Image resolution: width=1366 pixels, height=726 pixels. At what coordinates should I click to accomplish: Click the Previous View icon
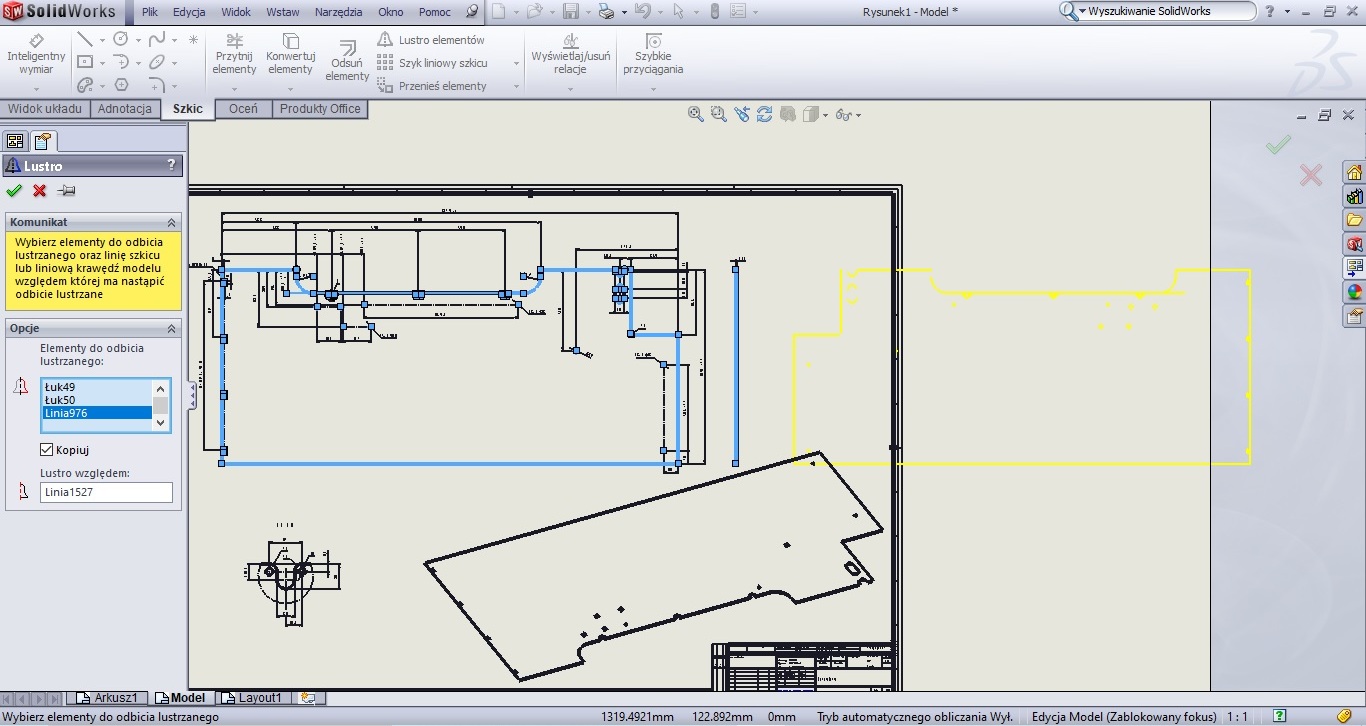point(741,114)
